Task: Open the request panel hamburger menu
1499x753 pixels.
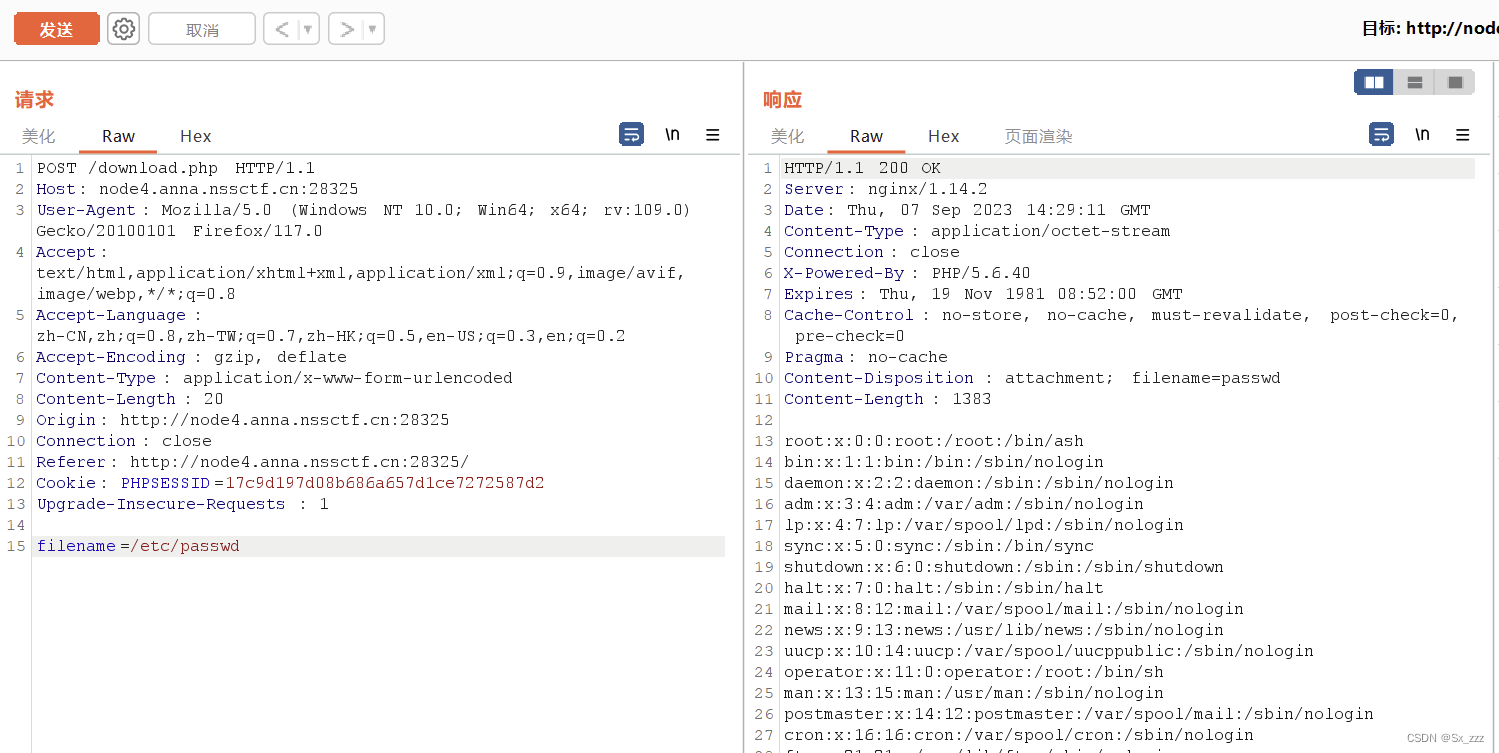Action: click(713, 135)
